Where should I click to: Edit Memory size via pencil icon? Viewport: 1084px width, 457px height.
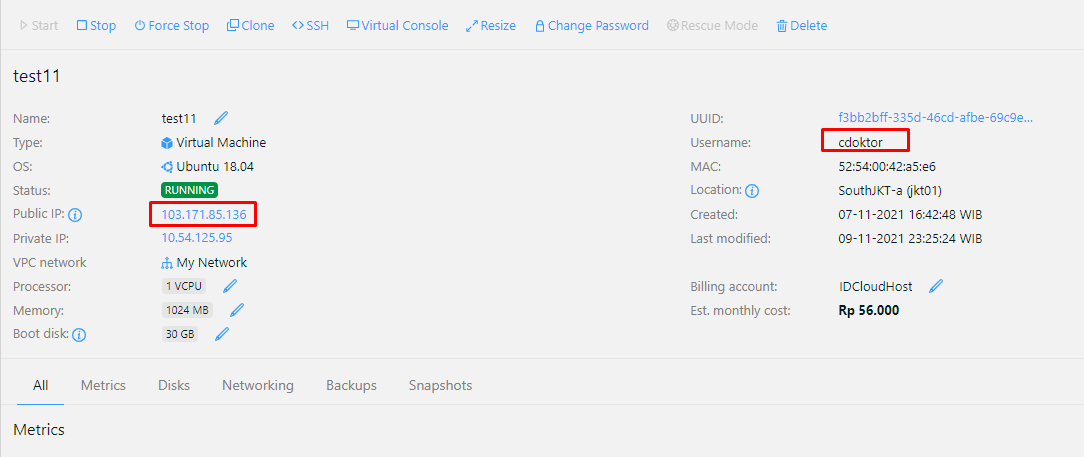237,310
